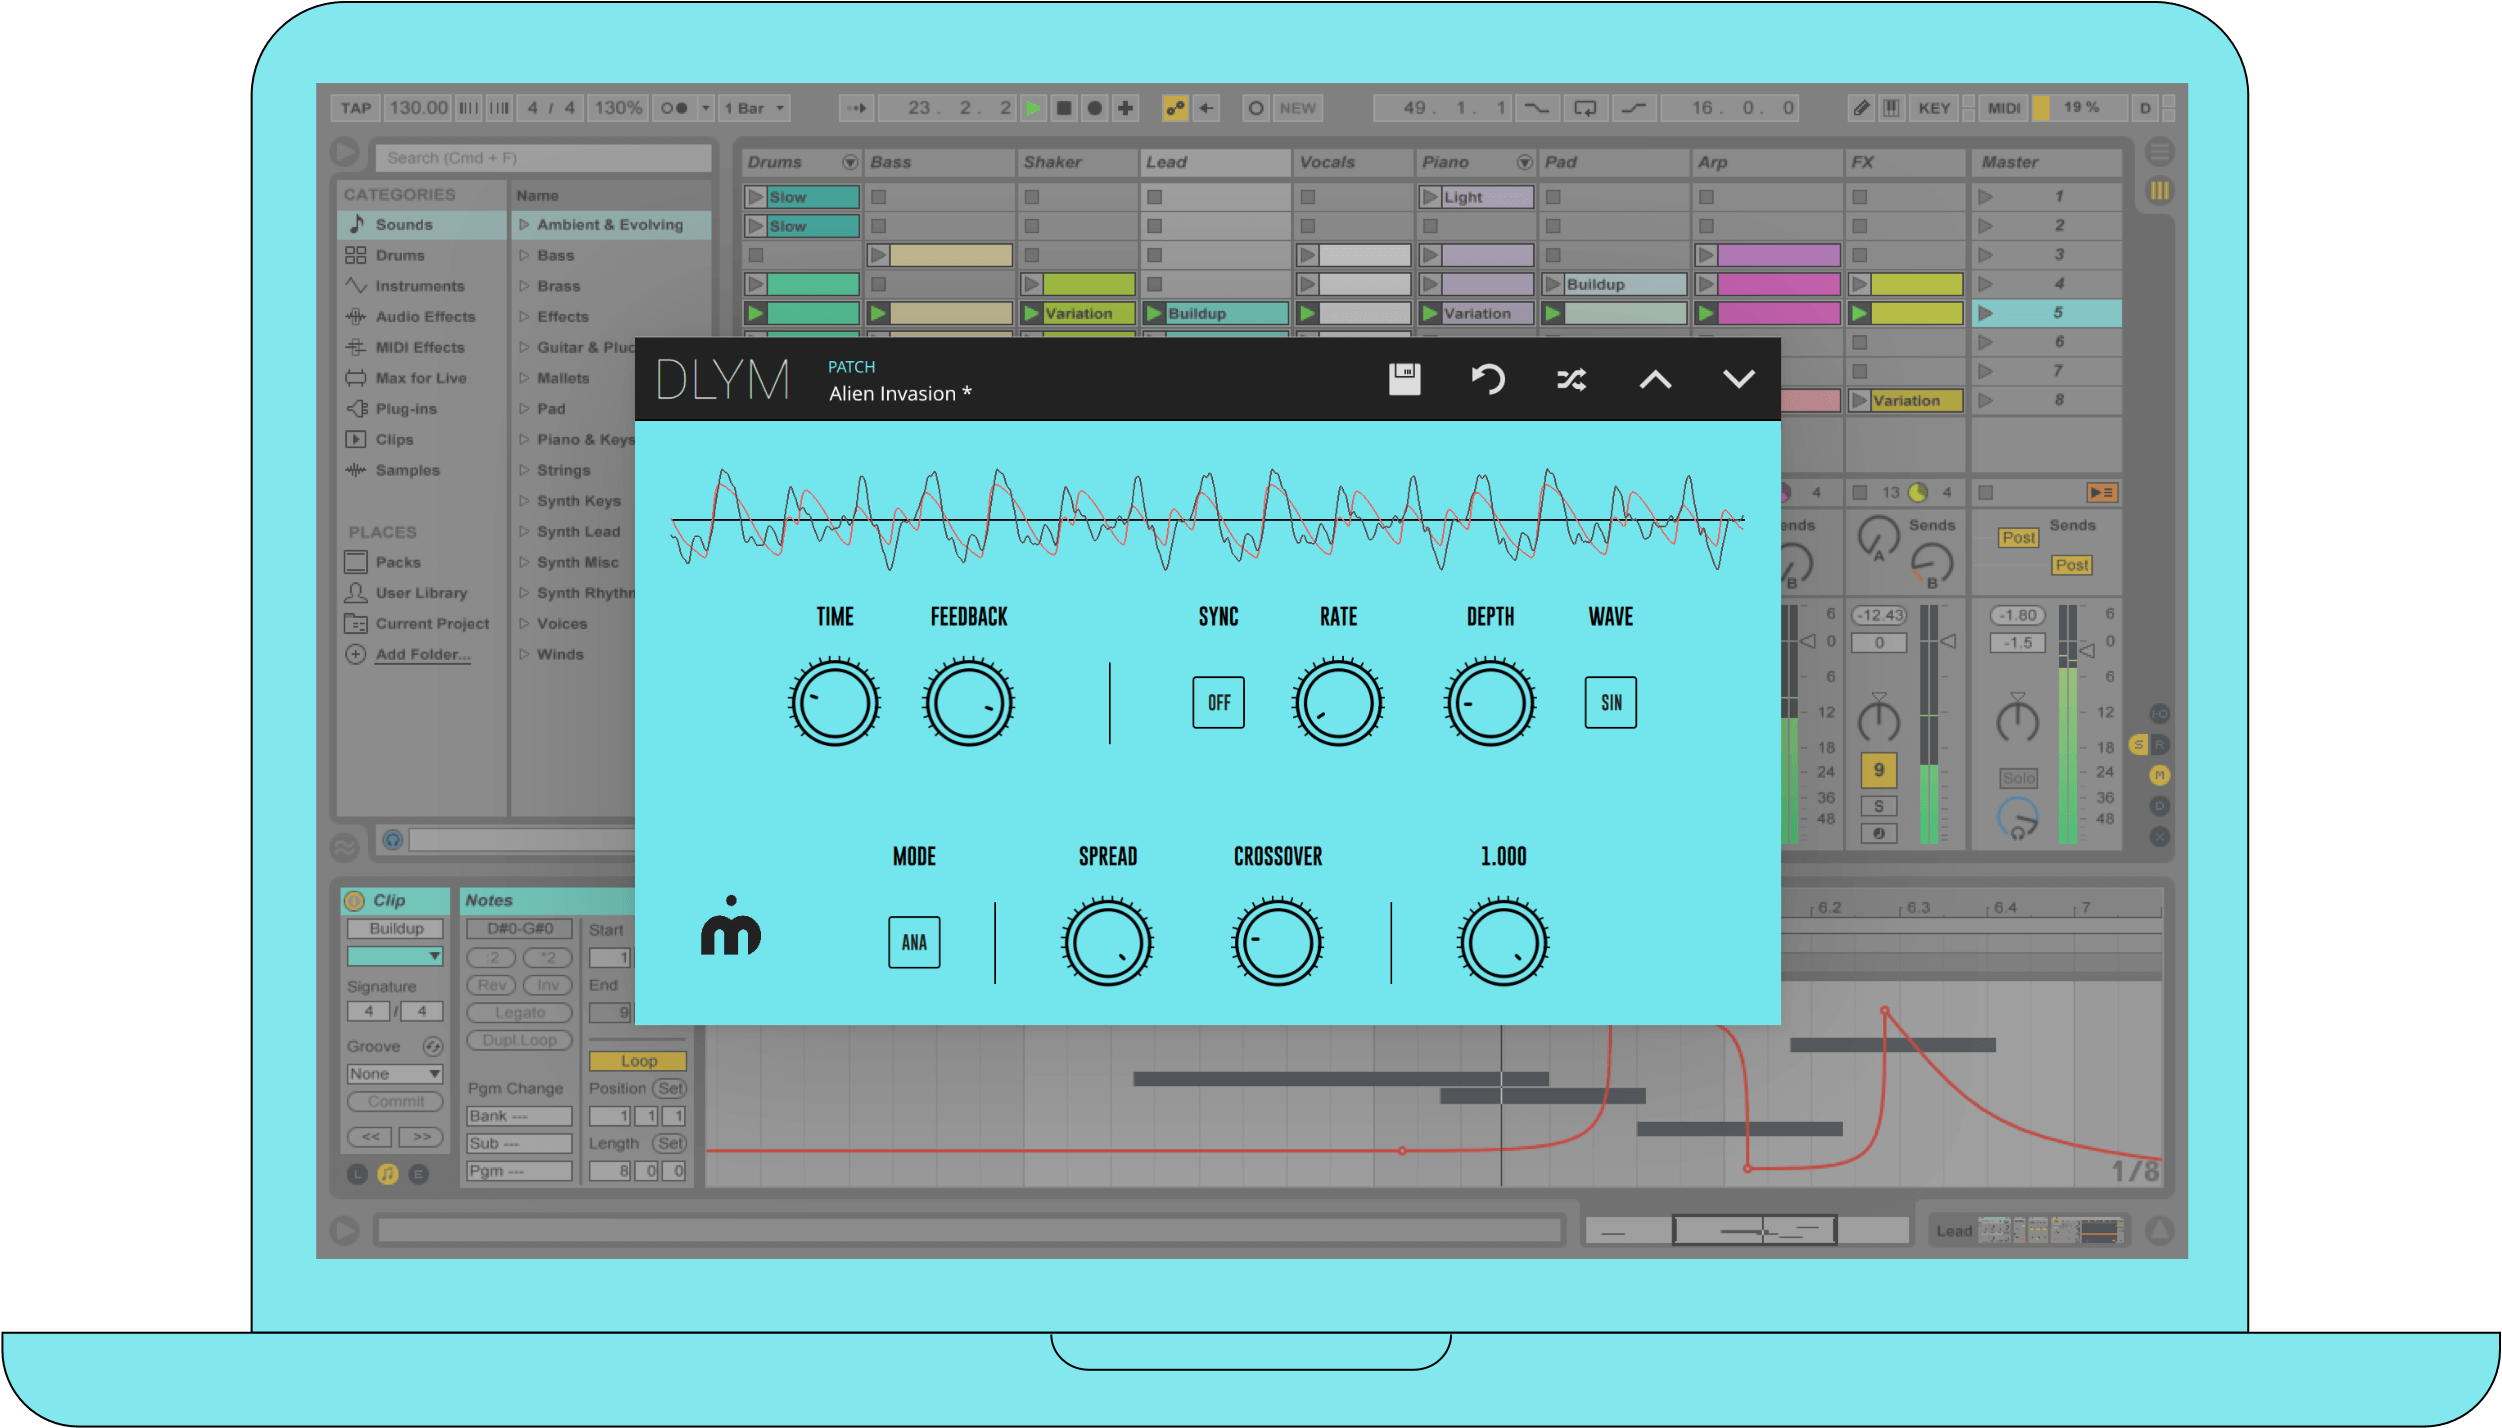
Task: Save the DLYM patch with disk icon
Action: click(x=1404, y=379)
